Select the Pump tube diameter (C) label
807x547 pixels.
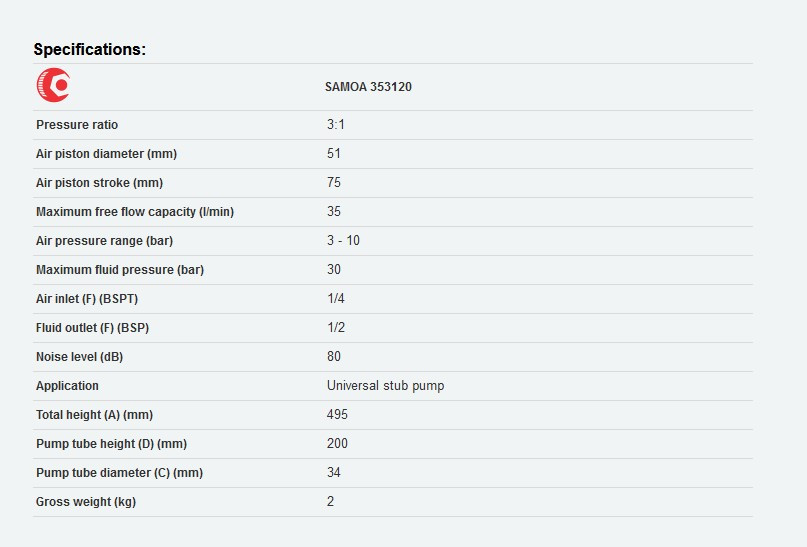pyautogui.click(x=119, y=473)
